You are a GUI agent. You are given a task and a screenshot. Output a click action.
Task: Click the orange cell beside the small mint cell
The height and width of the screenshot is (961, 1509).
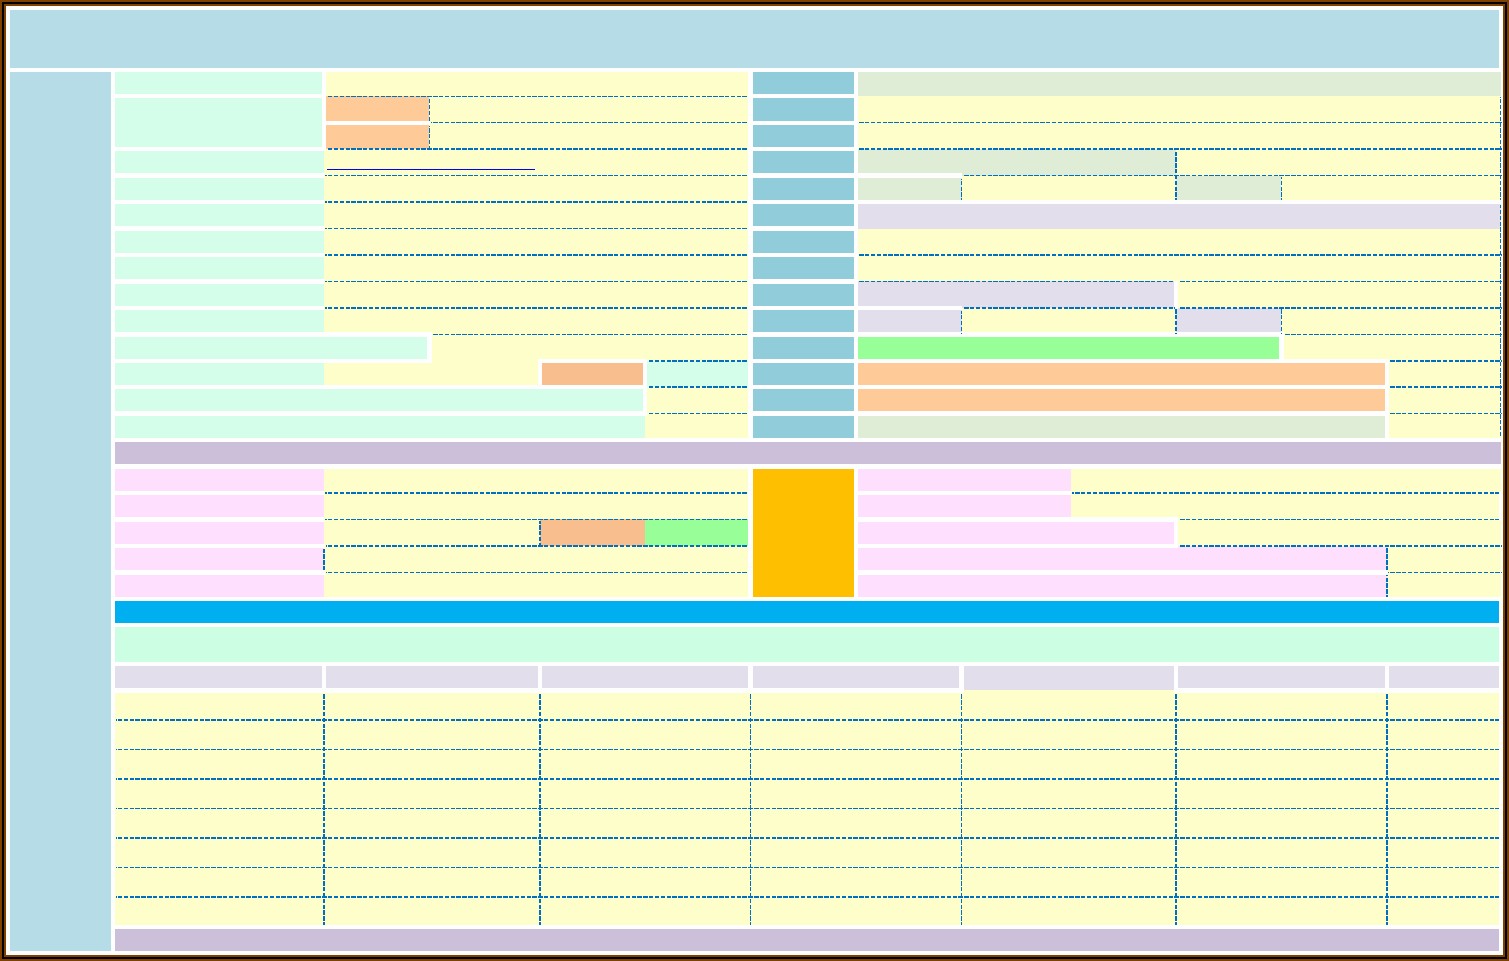(592, 374)
